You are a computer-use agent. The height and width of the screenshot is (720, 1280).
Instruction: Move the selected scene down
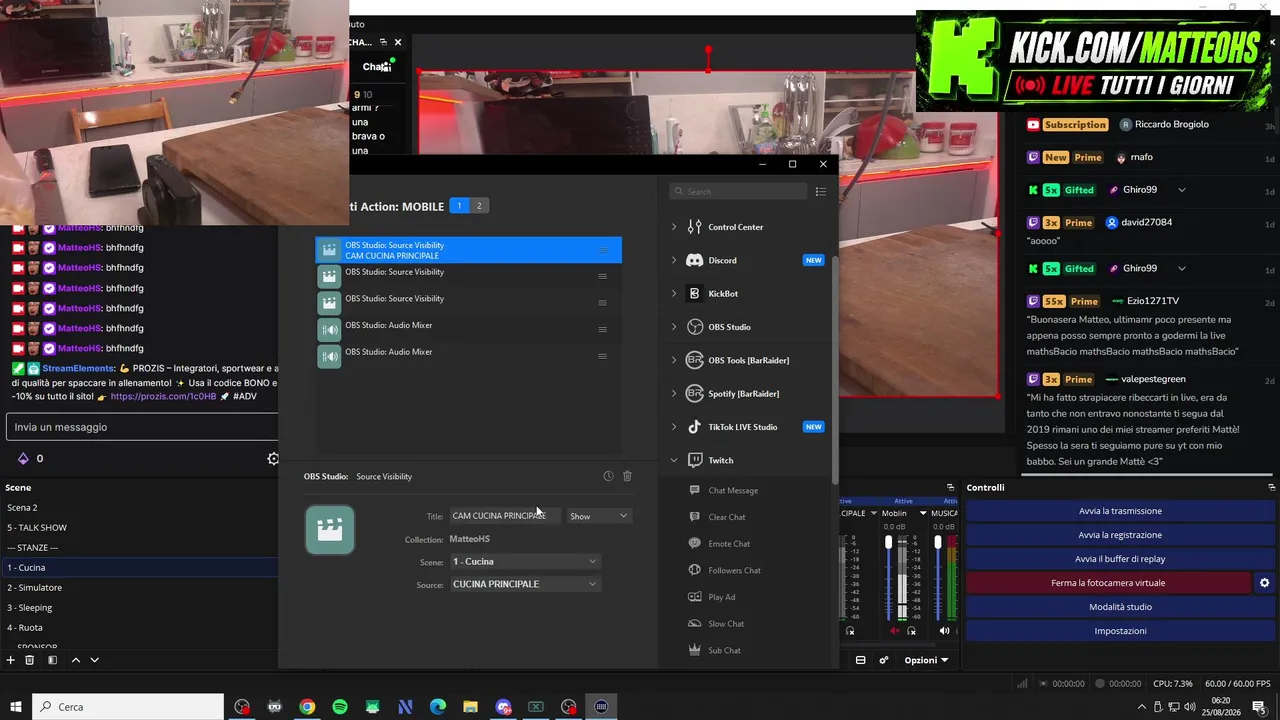pos(94,660)
